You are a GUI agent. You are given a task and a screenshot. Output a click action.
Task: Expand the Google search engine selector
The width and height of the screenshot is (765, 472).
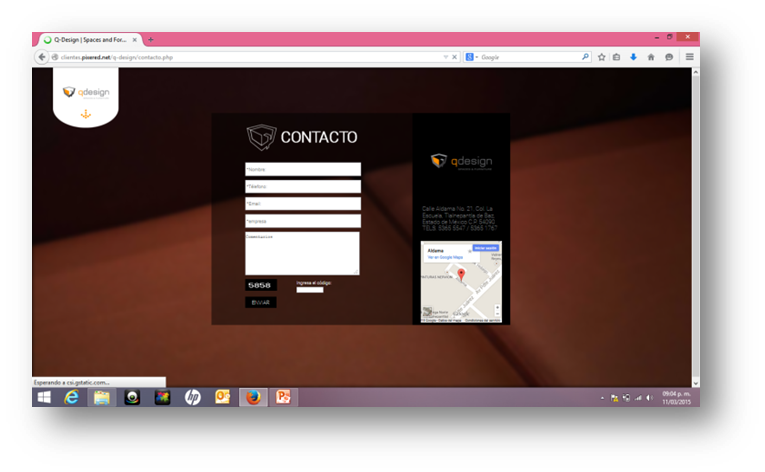tap(470, 57)
